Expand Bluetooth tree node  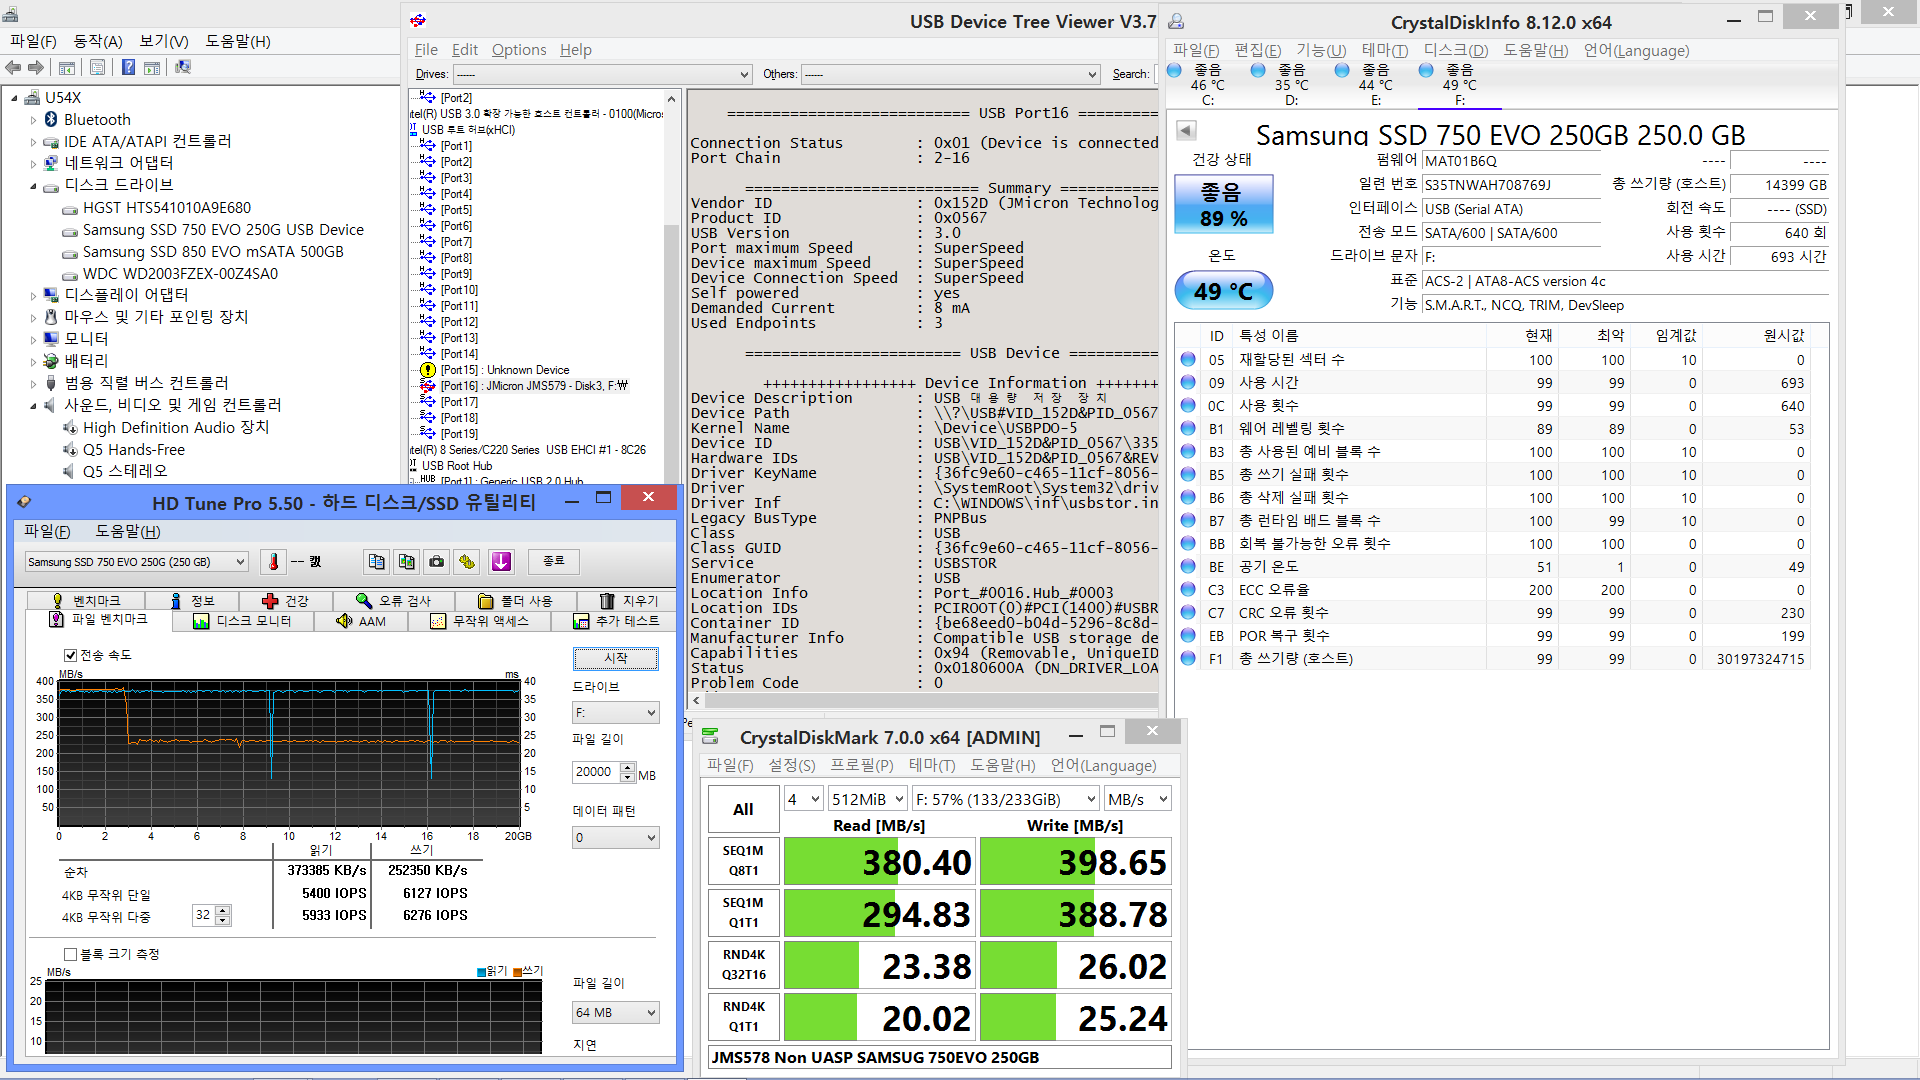(33, 120)
